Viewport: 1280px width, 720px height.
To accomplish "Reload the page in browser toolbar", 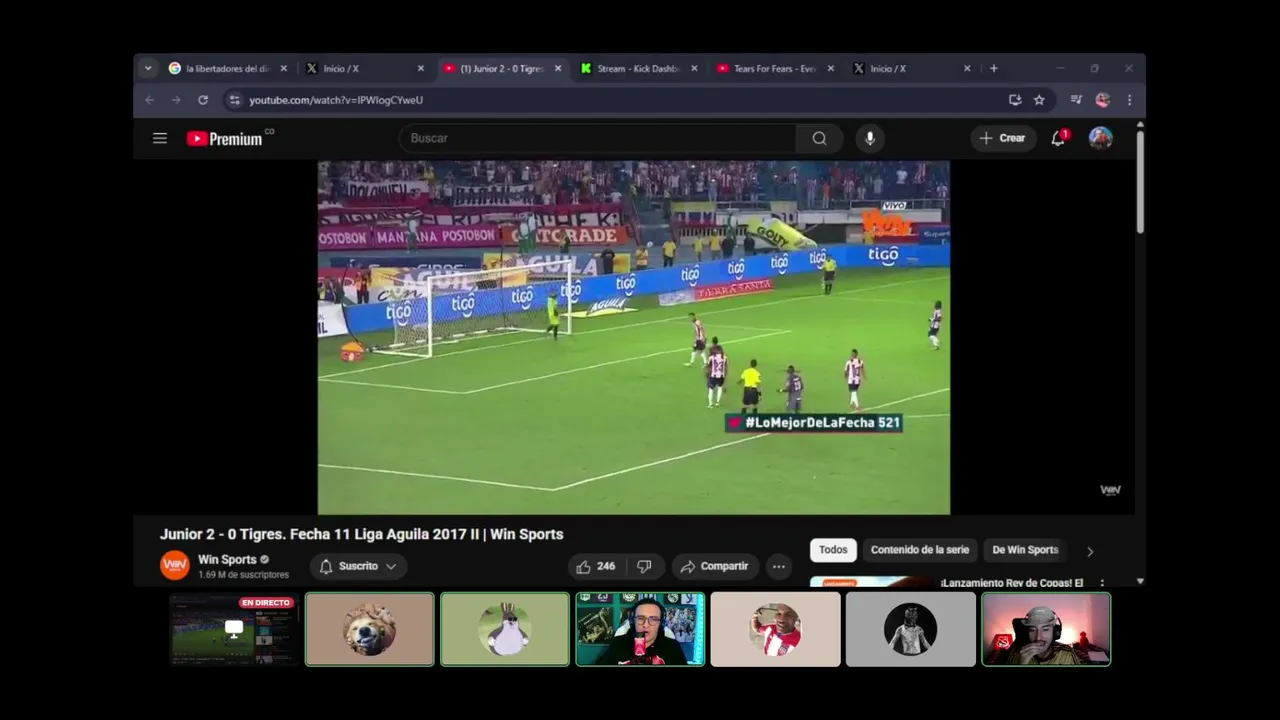I will 203,100.
